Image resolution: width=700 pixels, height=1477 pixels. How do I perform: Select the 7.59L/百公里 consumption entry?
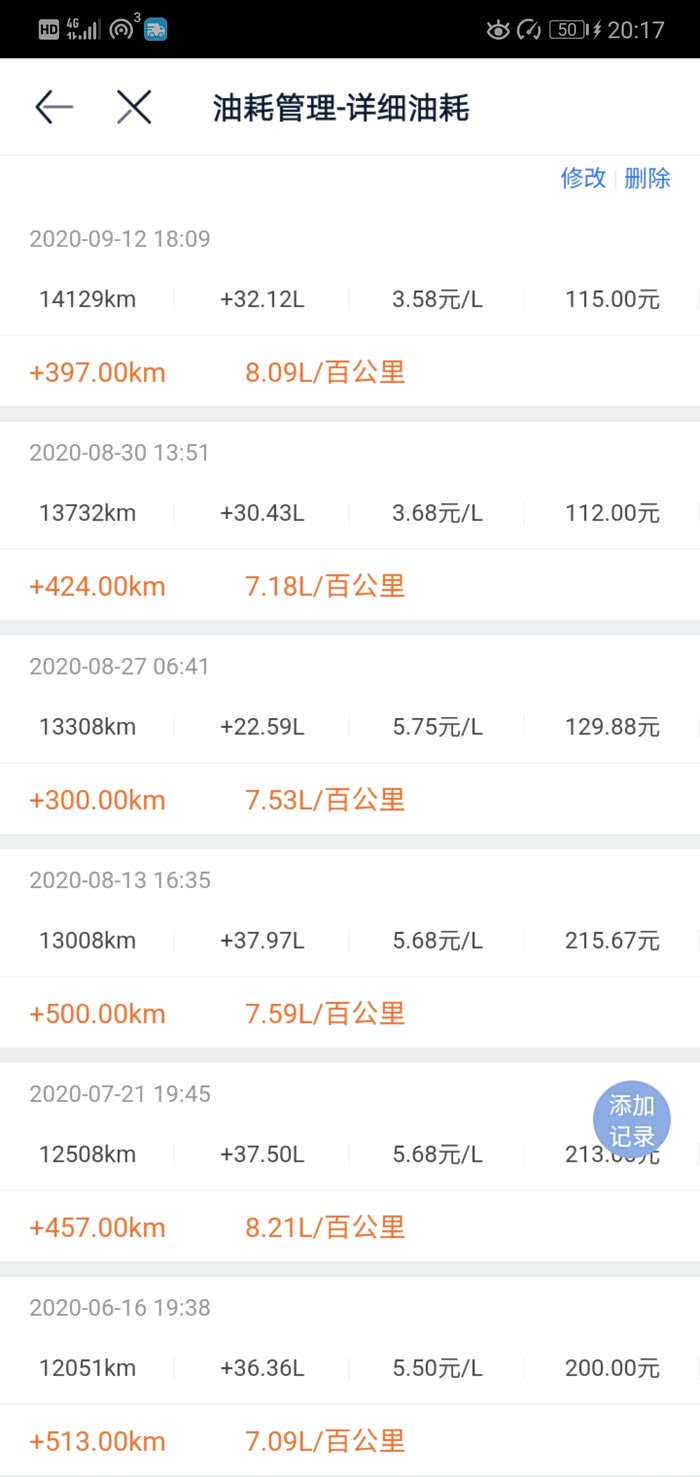coord(325,1013)
